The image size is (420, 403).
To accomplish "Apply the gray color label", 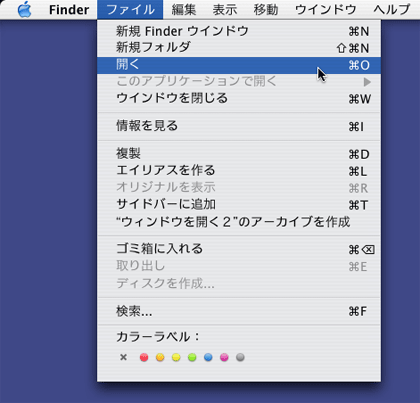I will [240, 357].
